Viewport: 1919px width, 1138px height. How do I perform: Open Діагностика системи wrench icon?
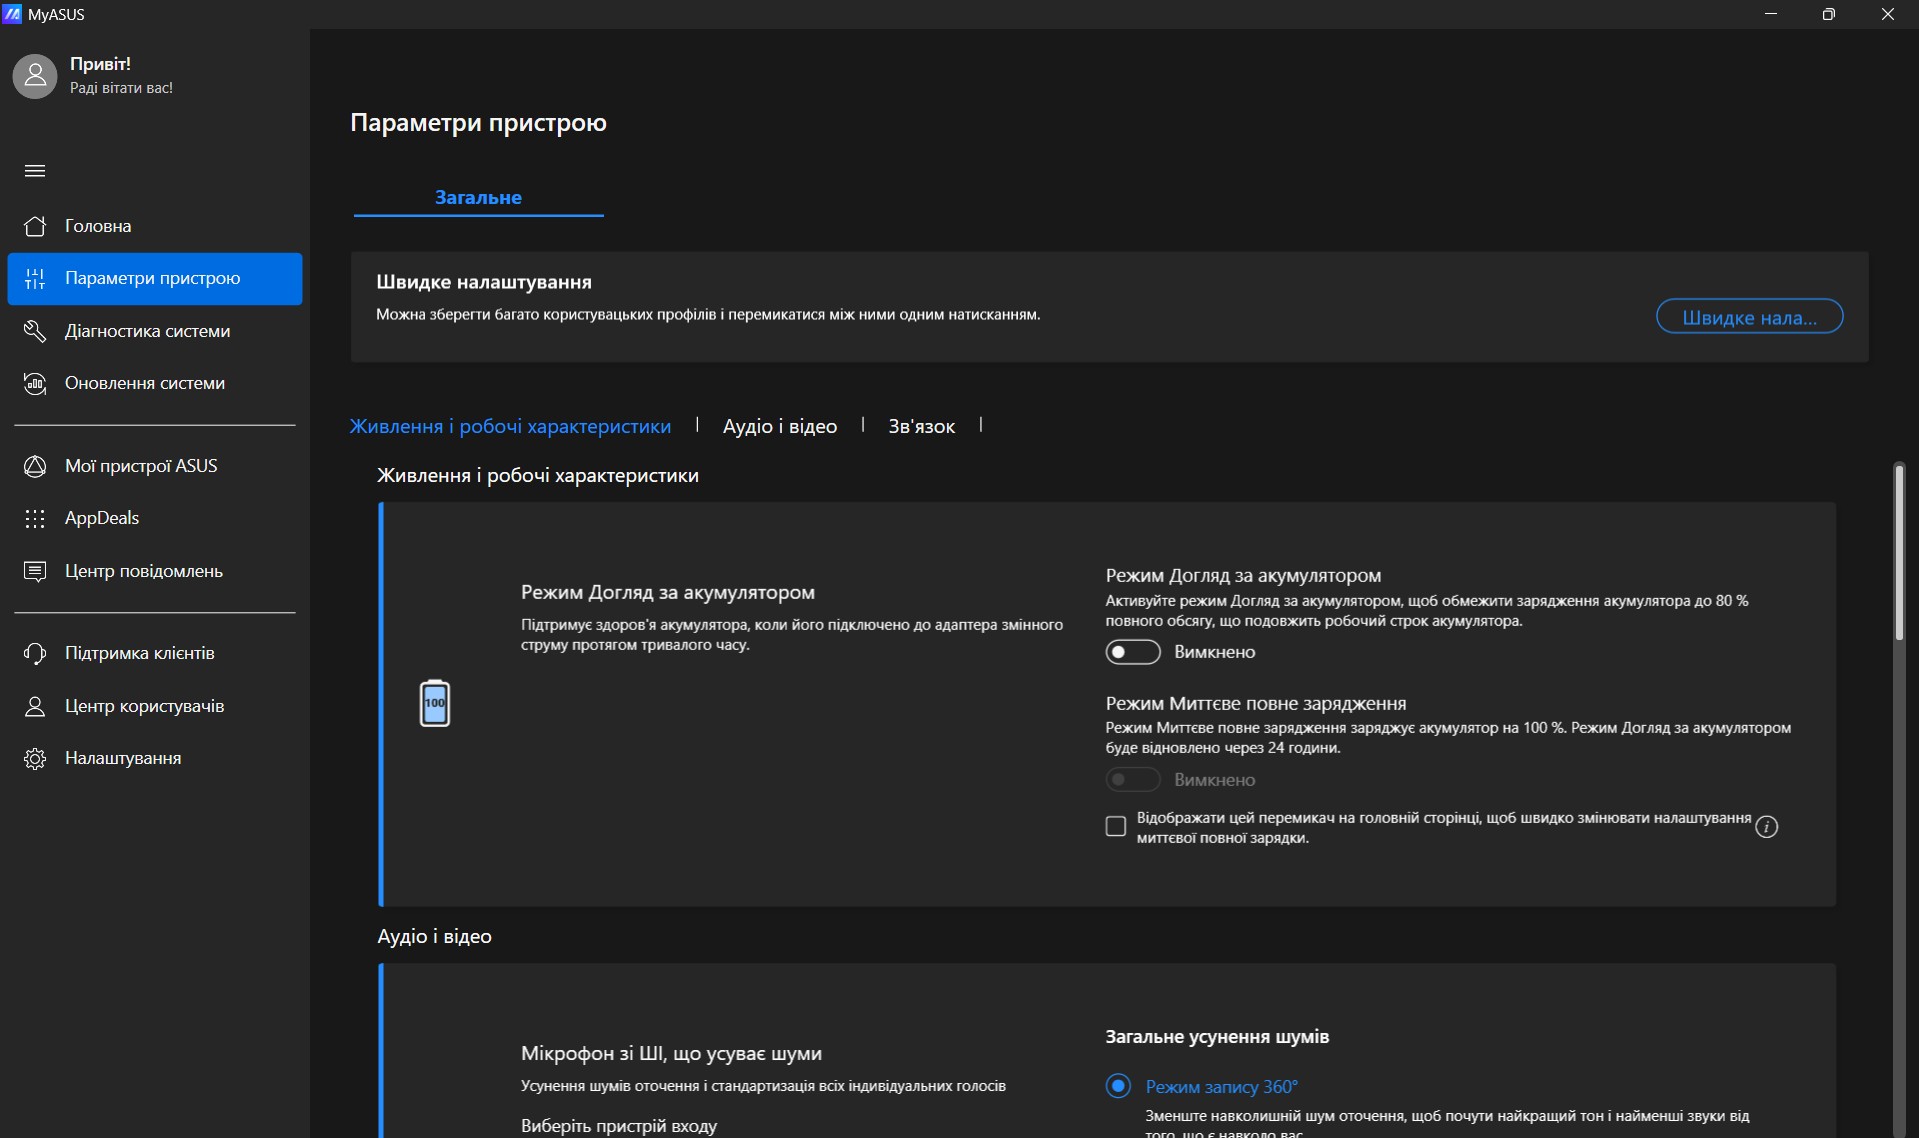point(35,331)
